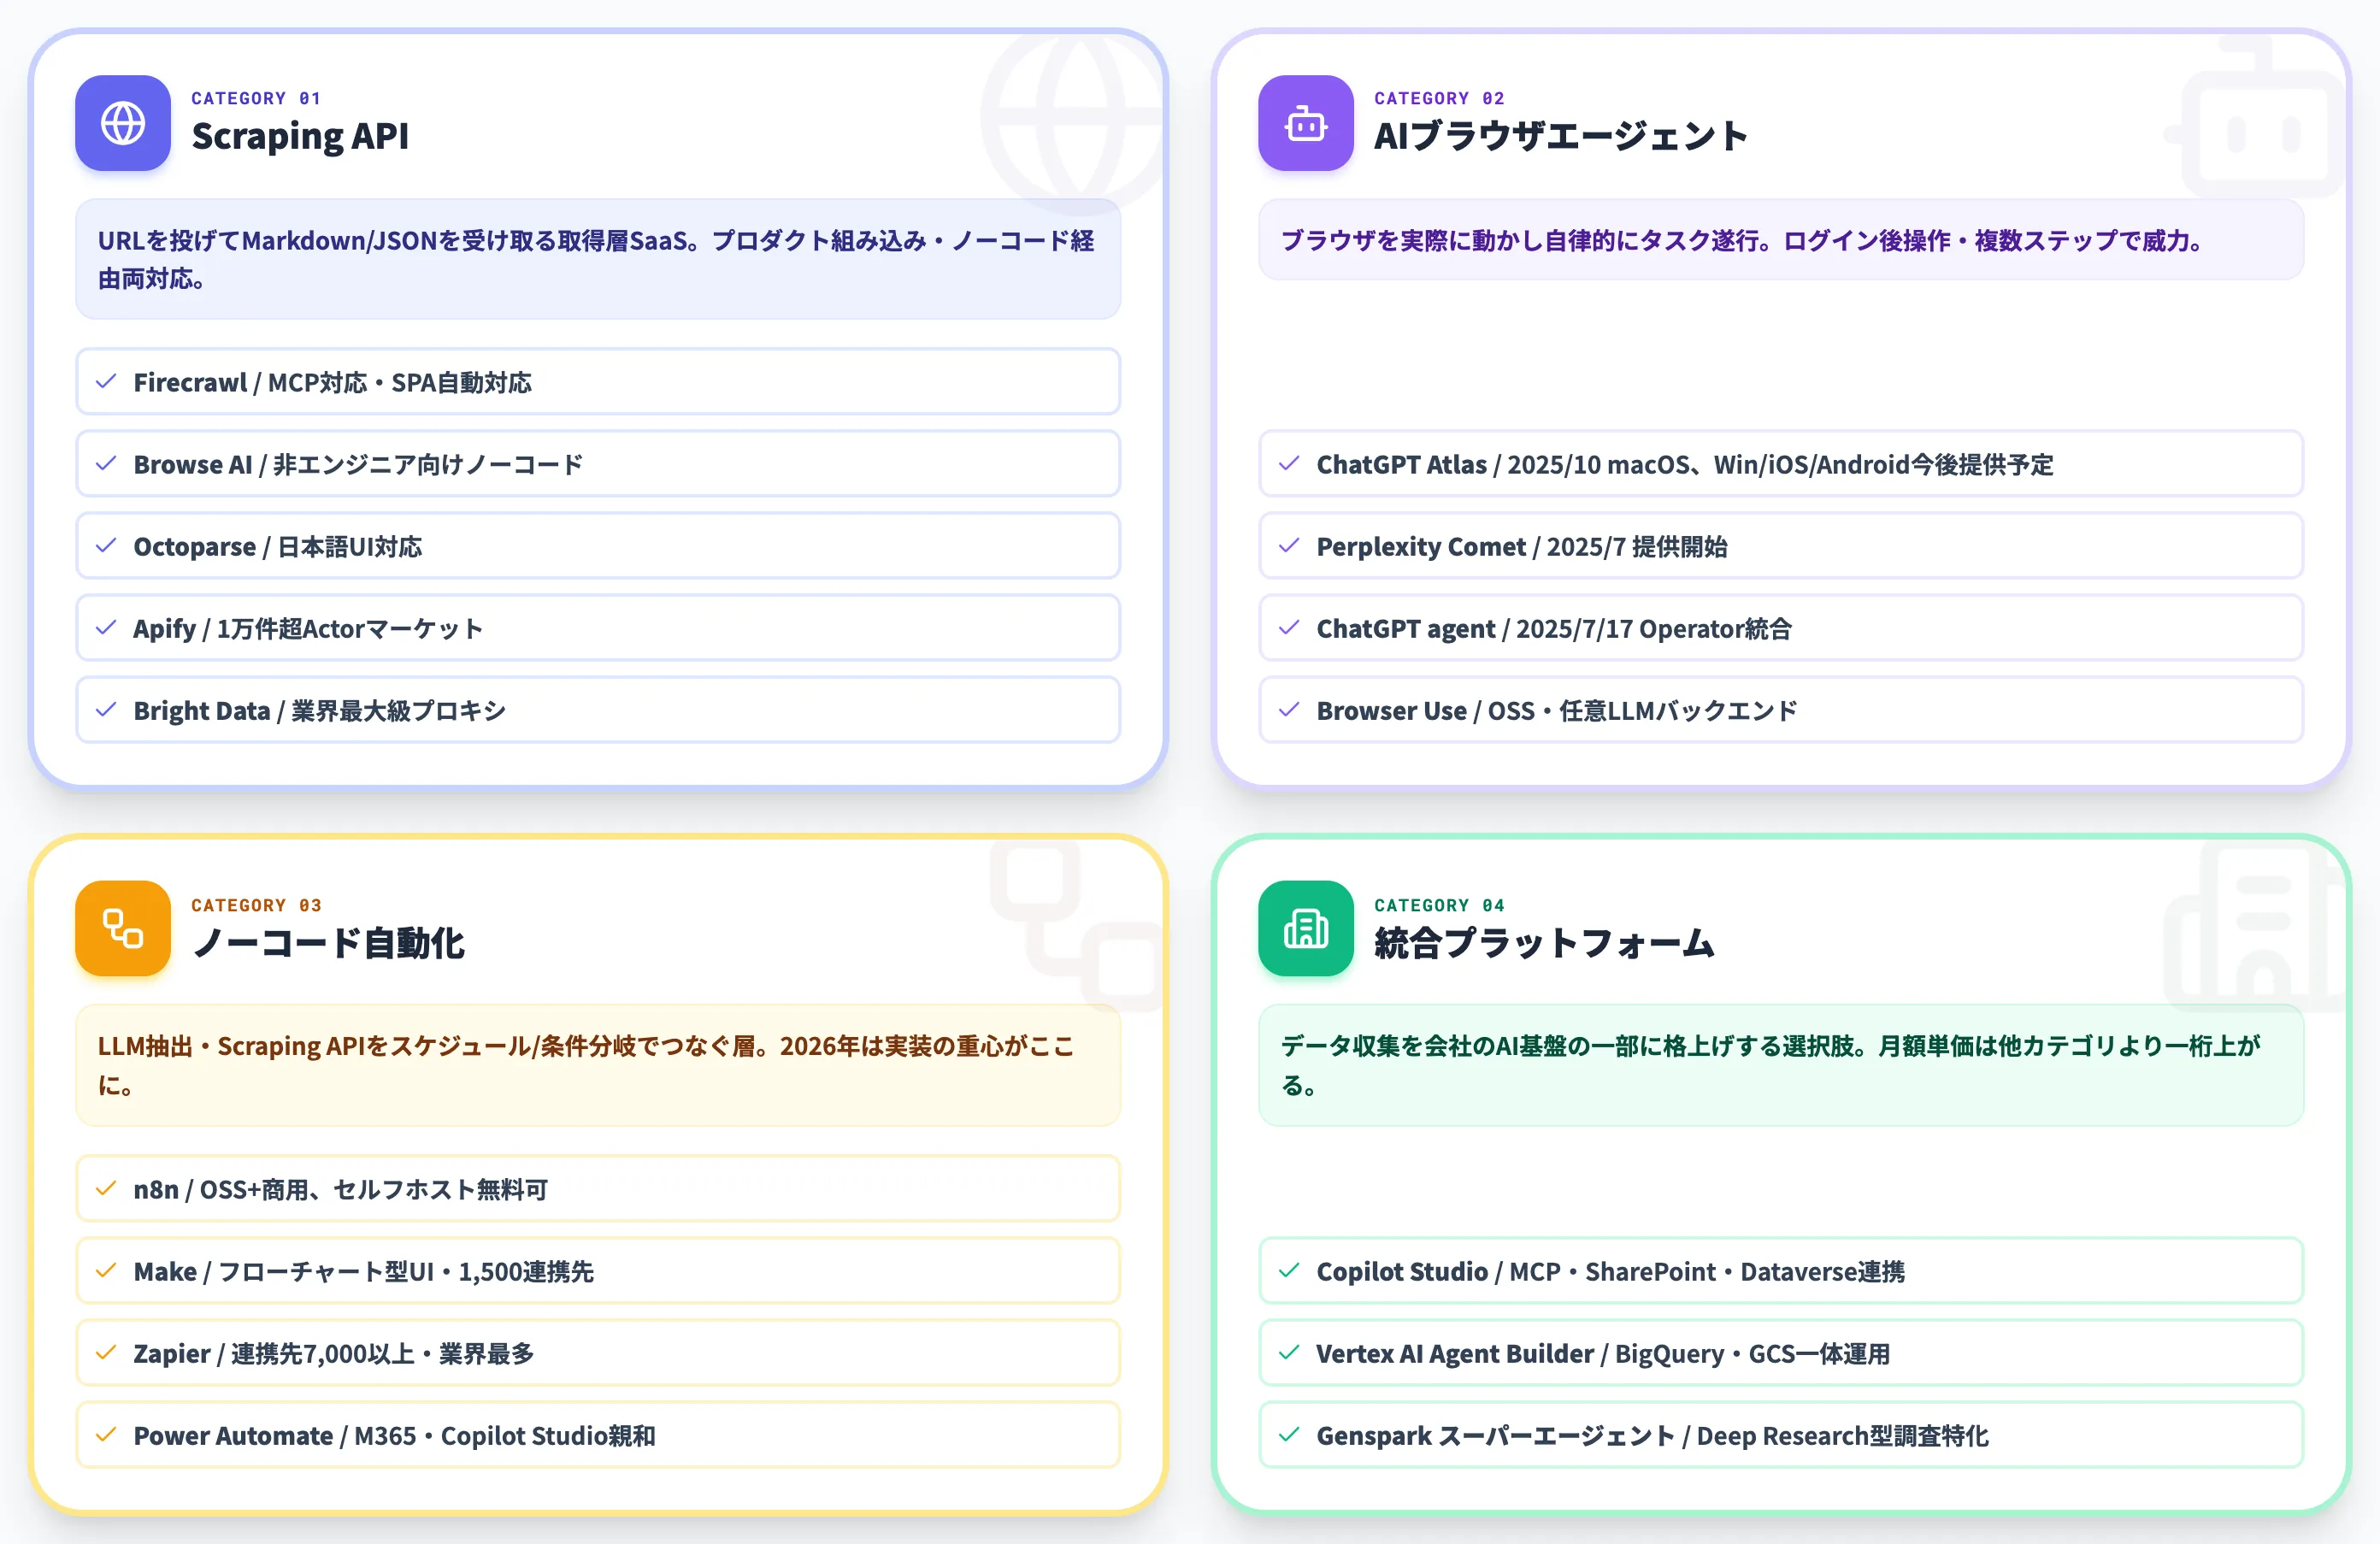Click the Octoparse / 日本語UI対応 text
The height and width of the screenshot is (1544, 2380).
[x=278, y=546]
